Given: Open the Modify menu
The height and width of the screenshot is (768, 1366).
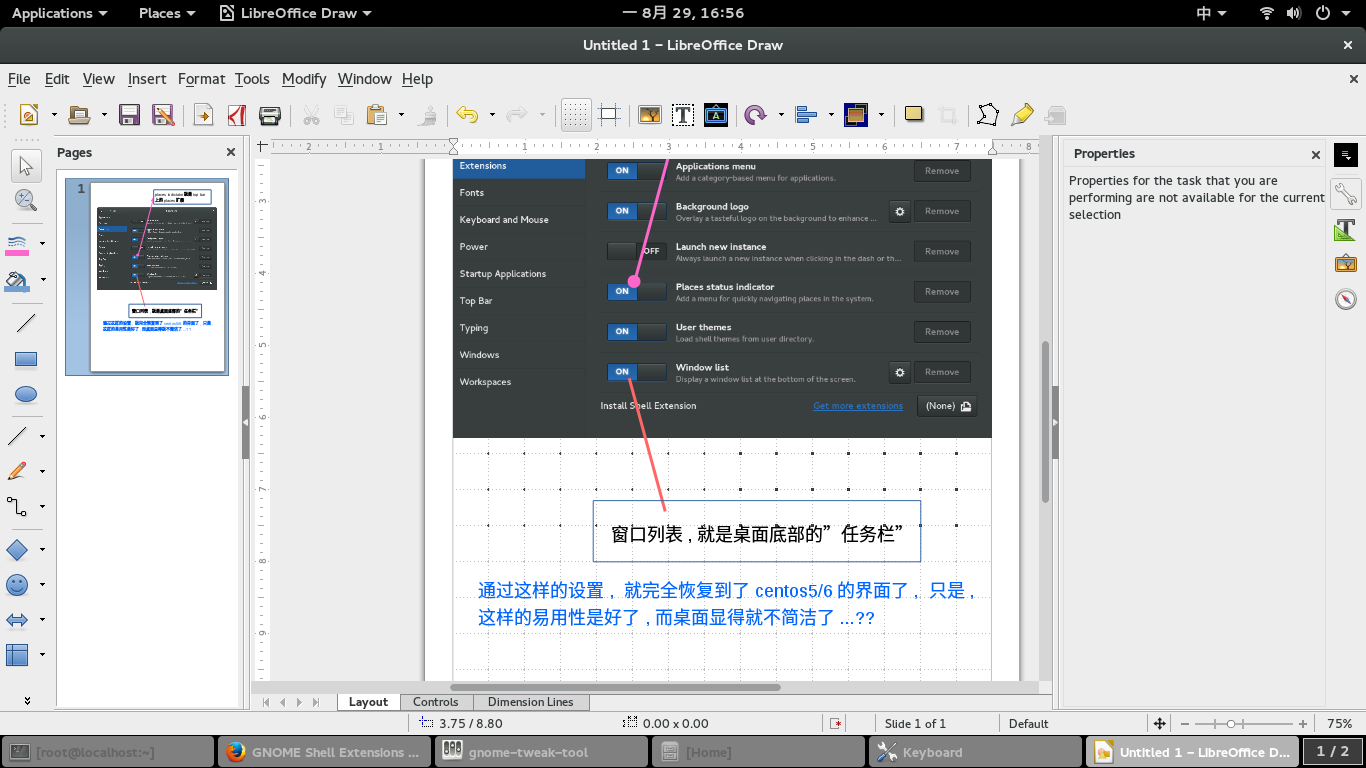Looking at the screenshot, I should click(x=304, y=79).
